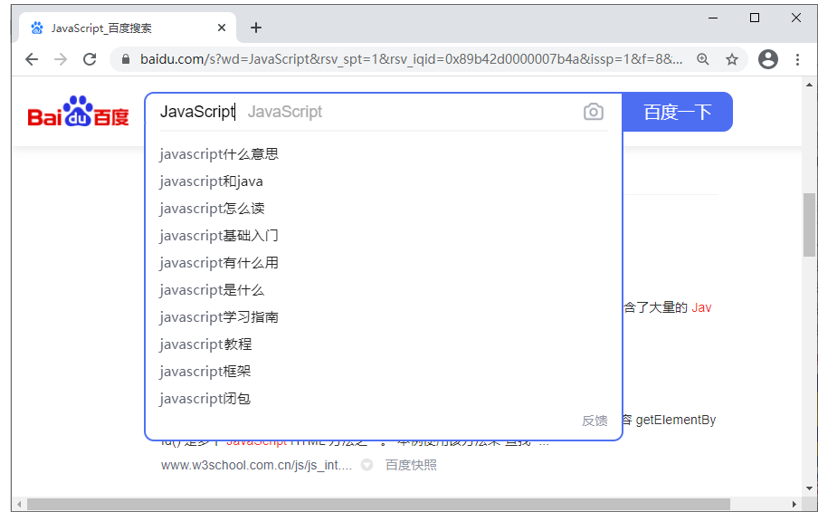This screenshot has width=840, height=524.
Task: Click the scroll up arrow
Action: click(x=809, y=85)
